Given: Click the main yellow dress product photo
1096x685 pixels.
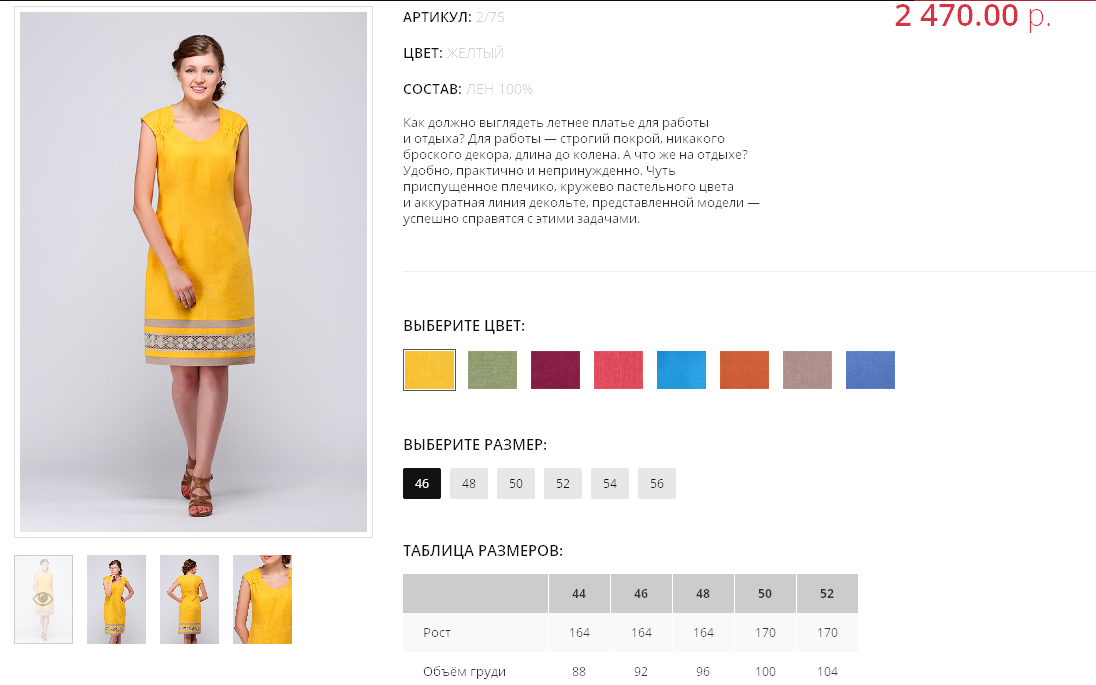Looking at the screenshot, I should click(193, 272).
